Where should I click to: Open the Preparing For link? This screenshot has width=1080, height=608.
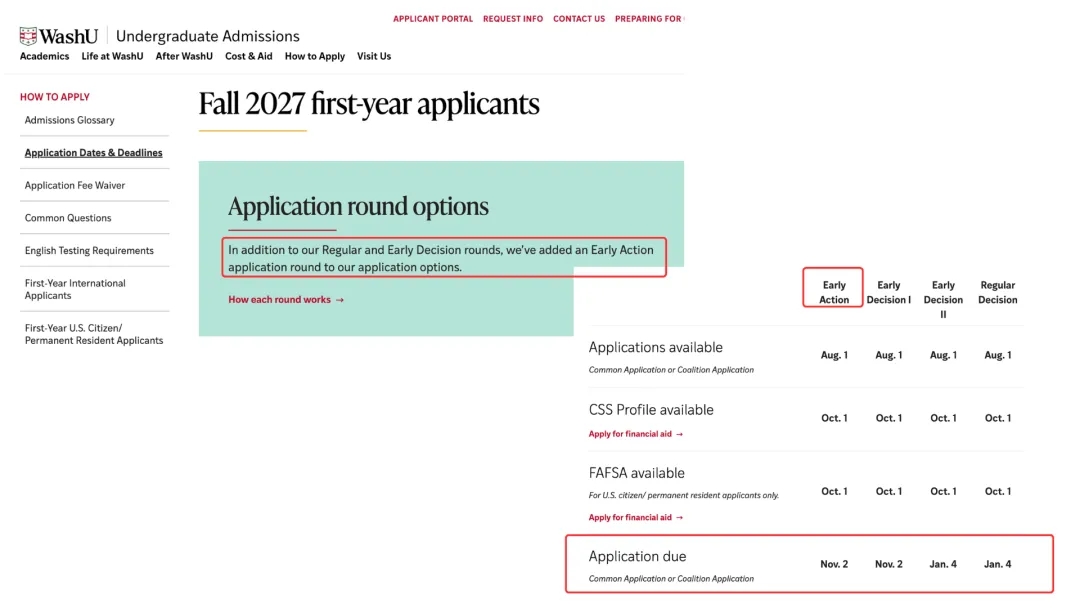[649, 19]
